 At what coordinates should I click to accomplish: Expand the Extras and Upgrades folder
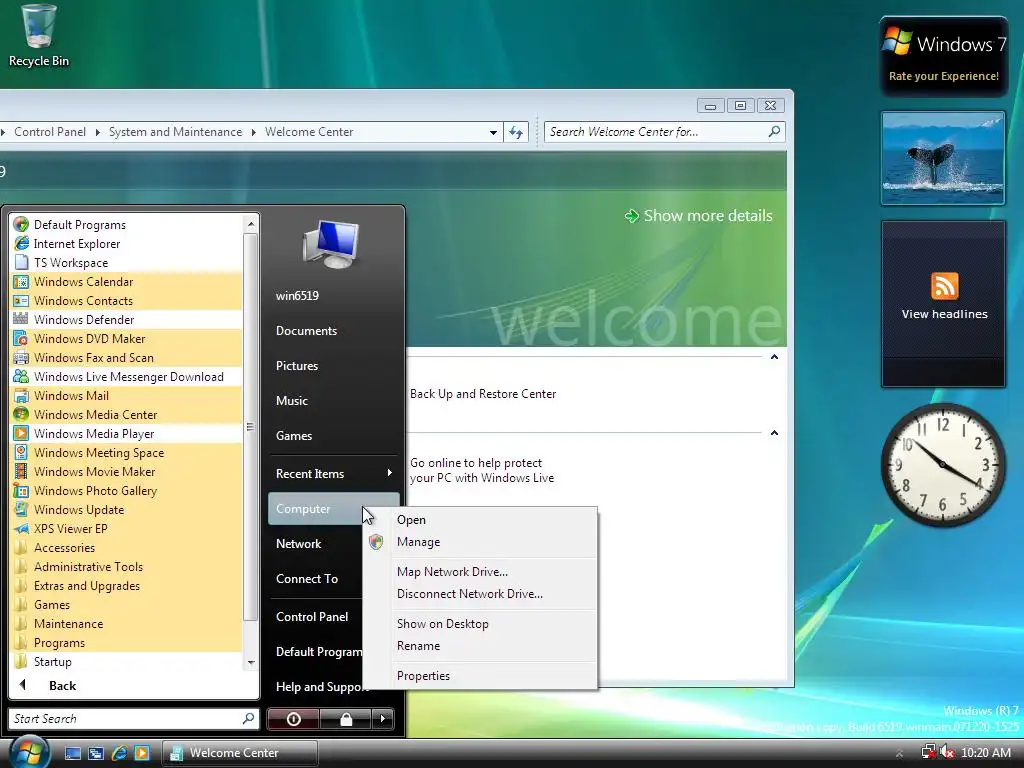point(86,586)
